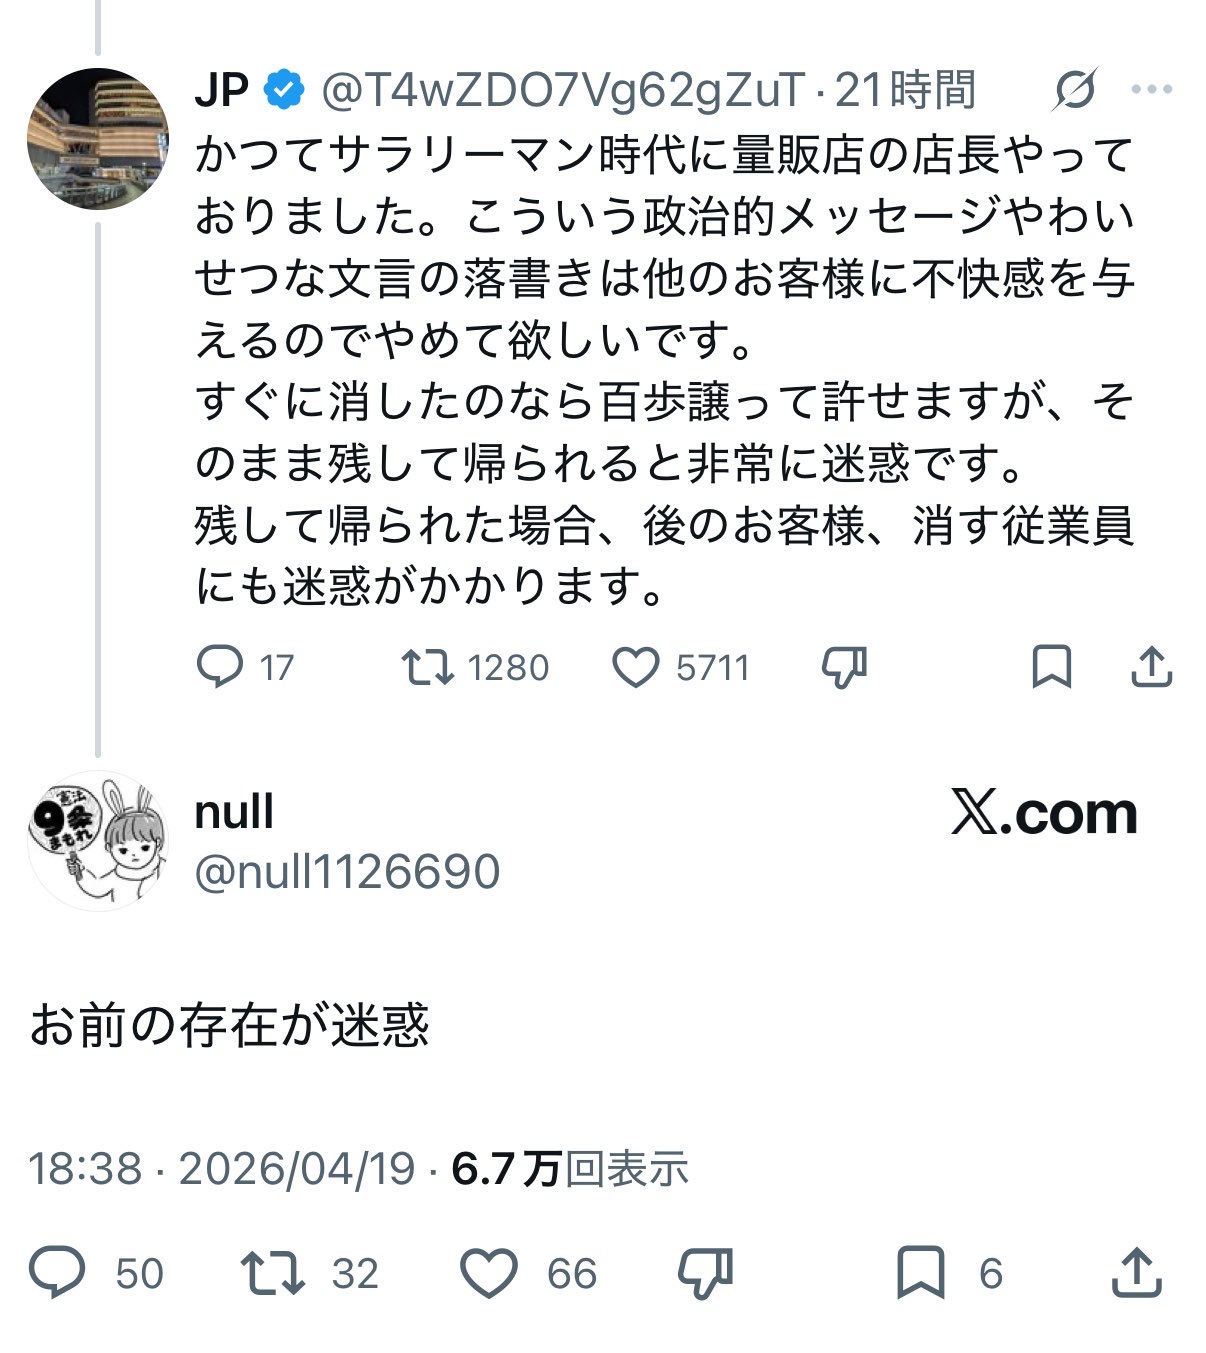Open @null1126690 profile handle

coord(347,871)
